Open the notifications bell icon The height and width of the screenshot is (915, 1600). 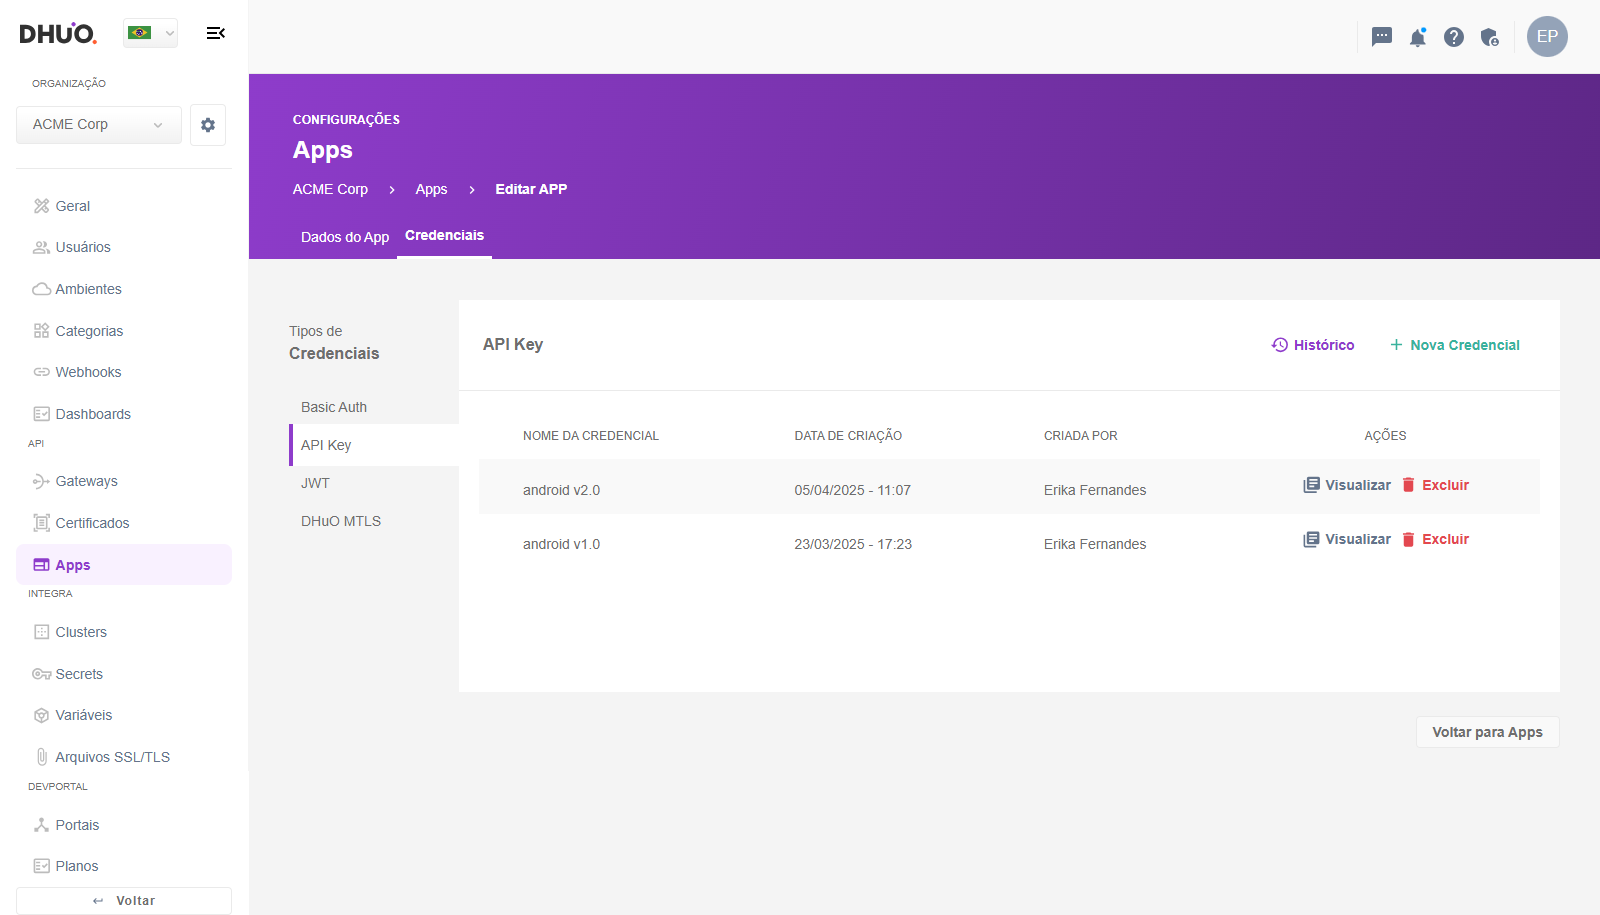coord(1418,37)
